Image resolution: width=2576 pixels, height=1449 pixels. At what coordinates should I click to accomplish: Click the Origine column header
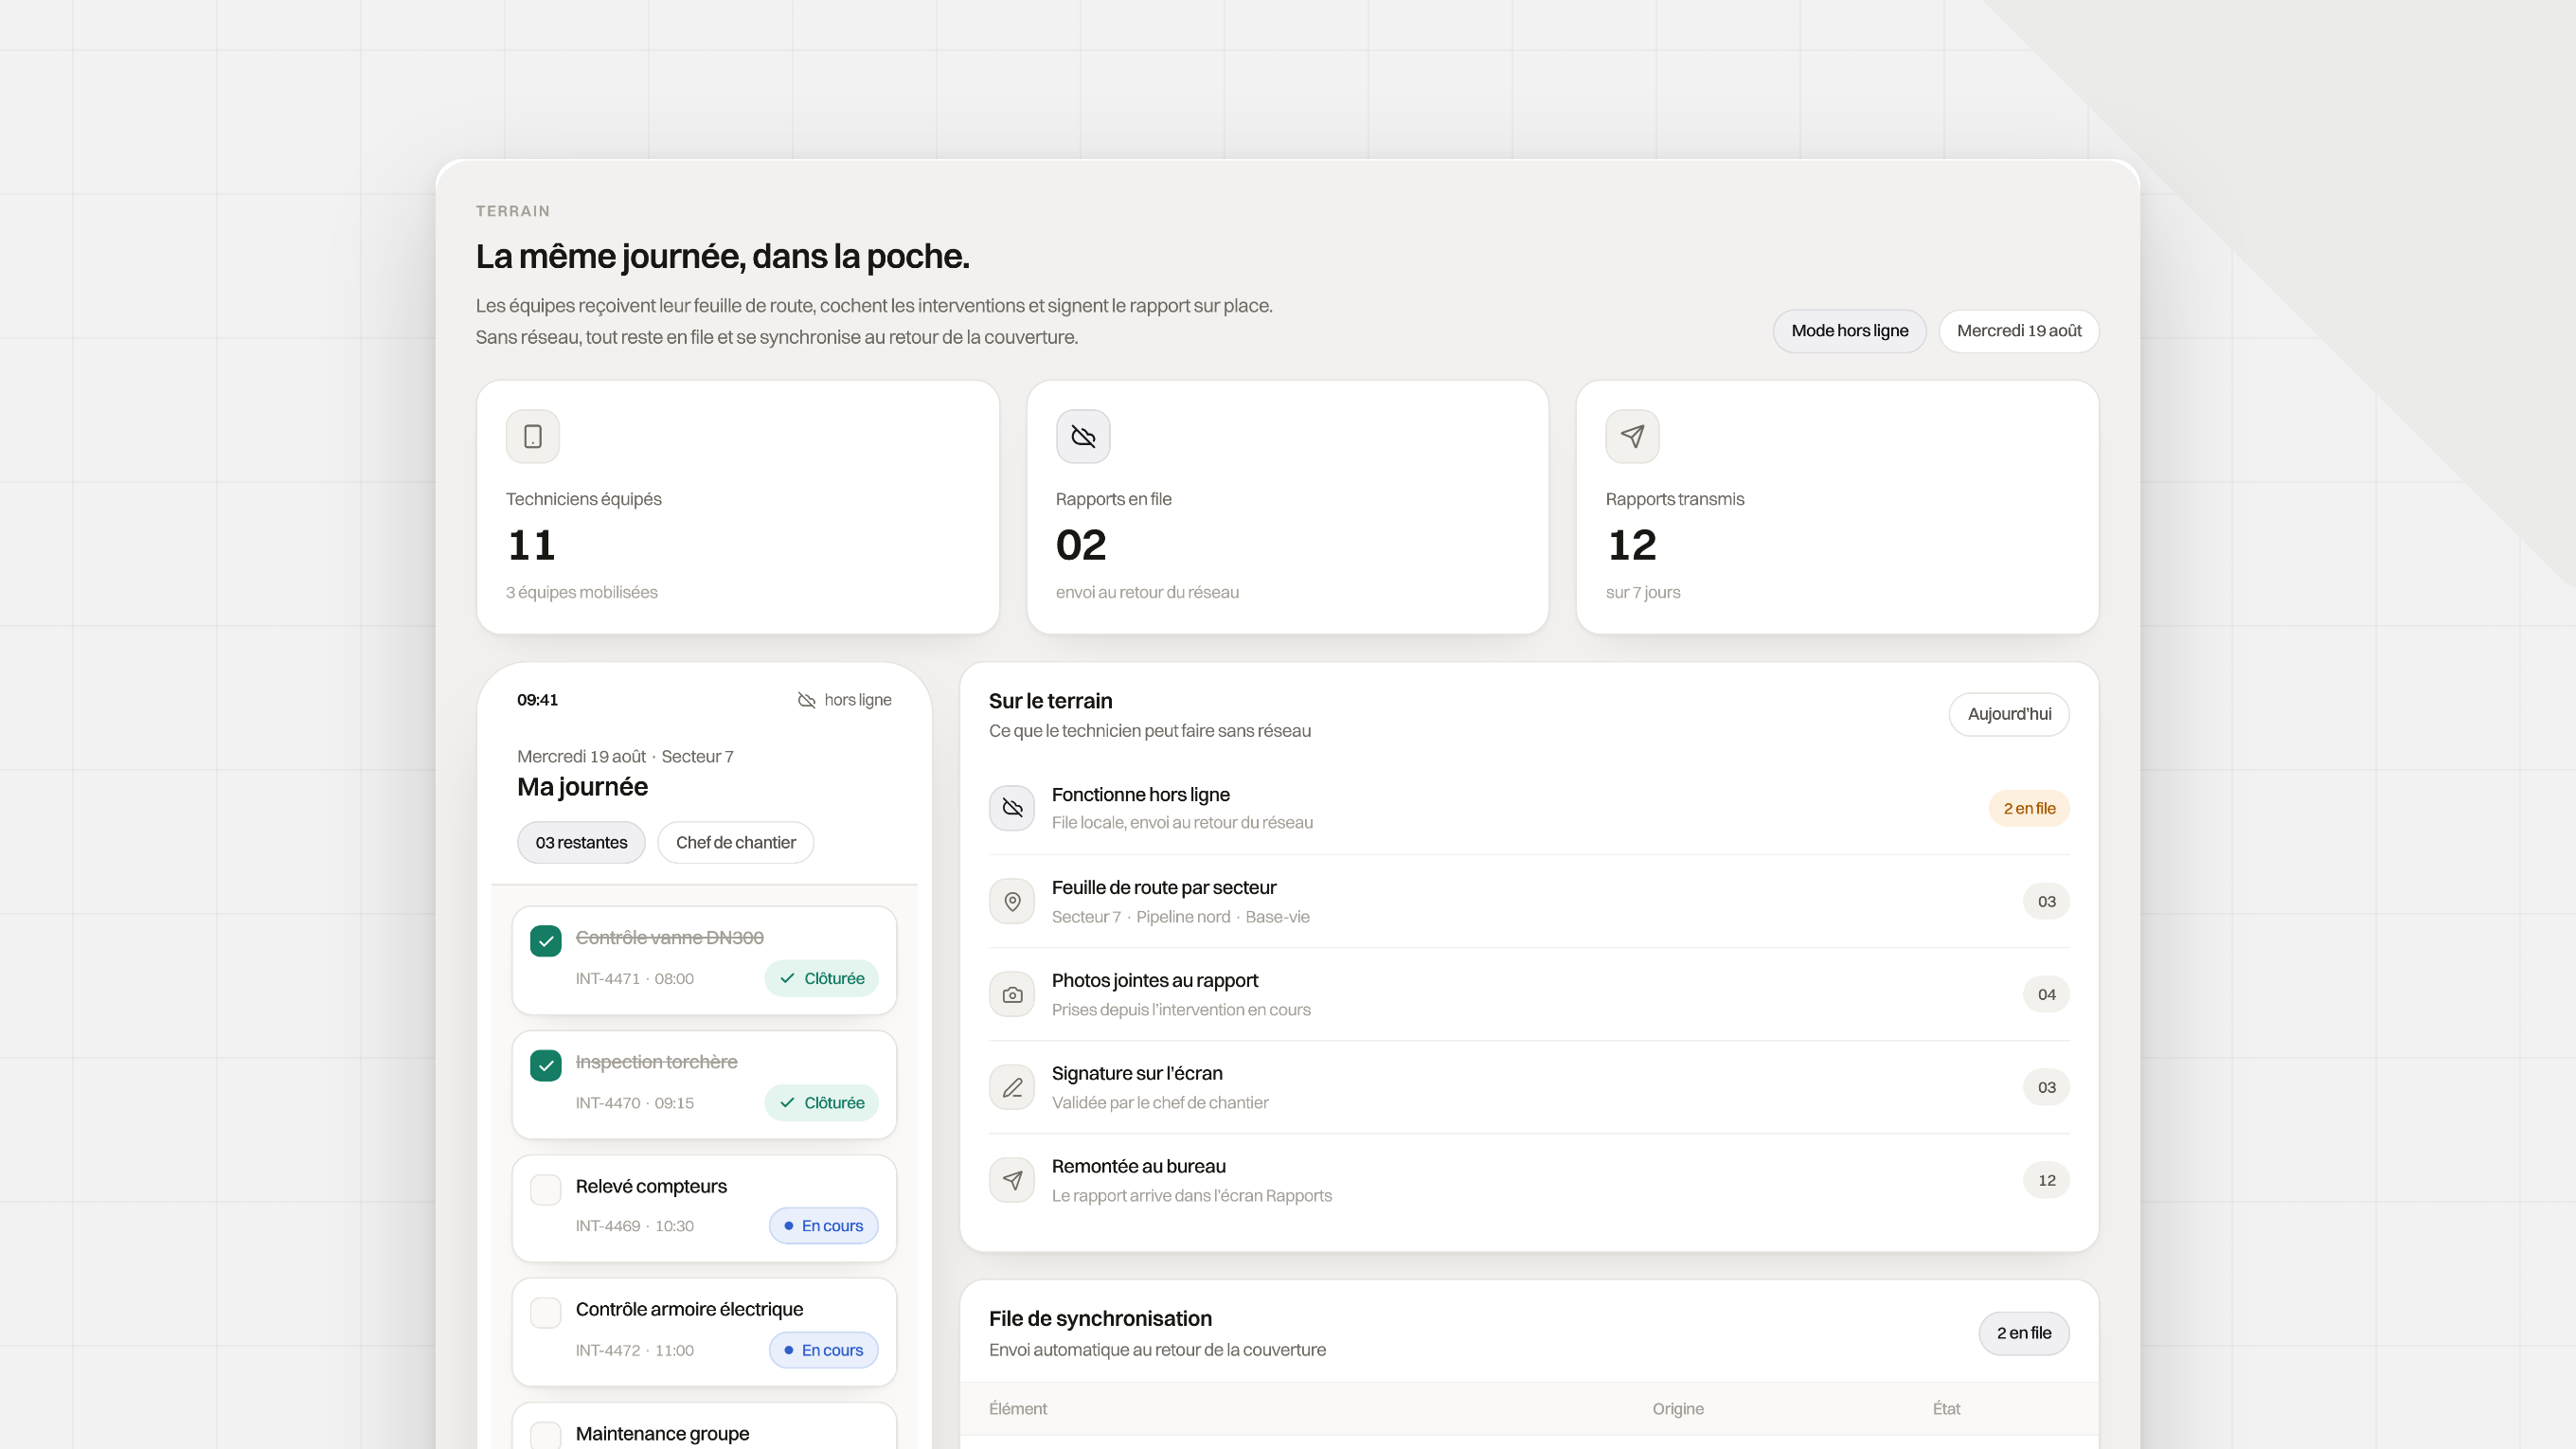1678,1409
